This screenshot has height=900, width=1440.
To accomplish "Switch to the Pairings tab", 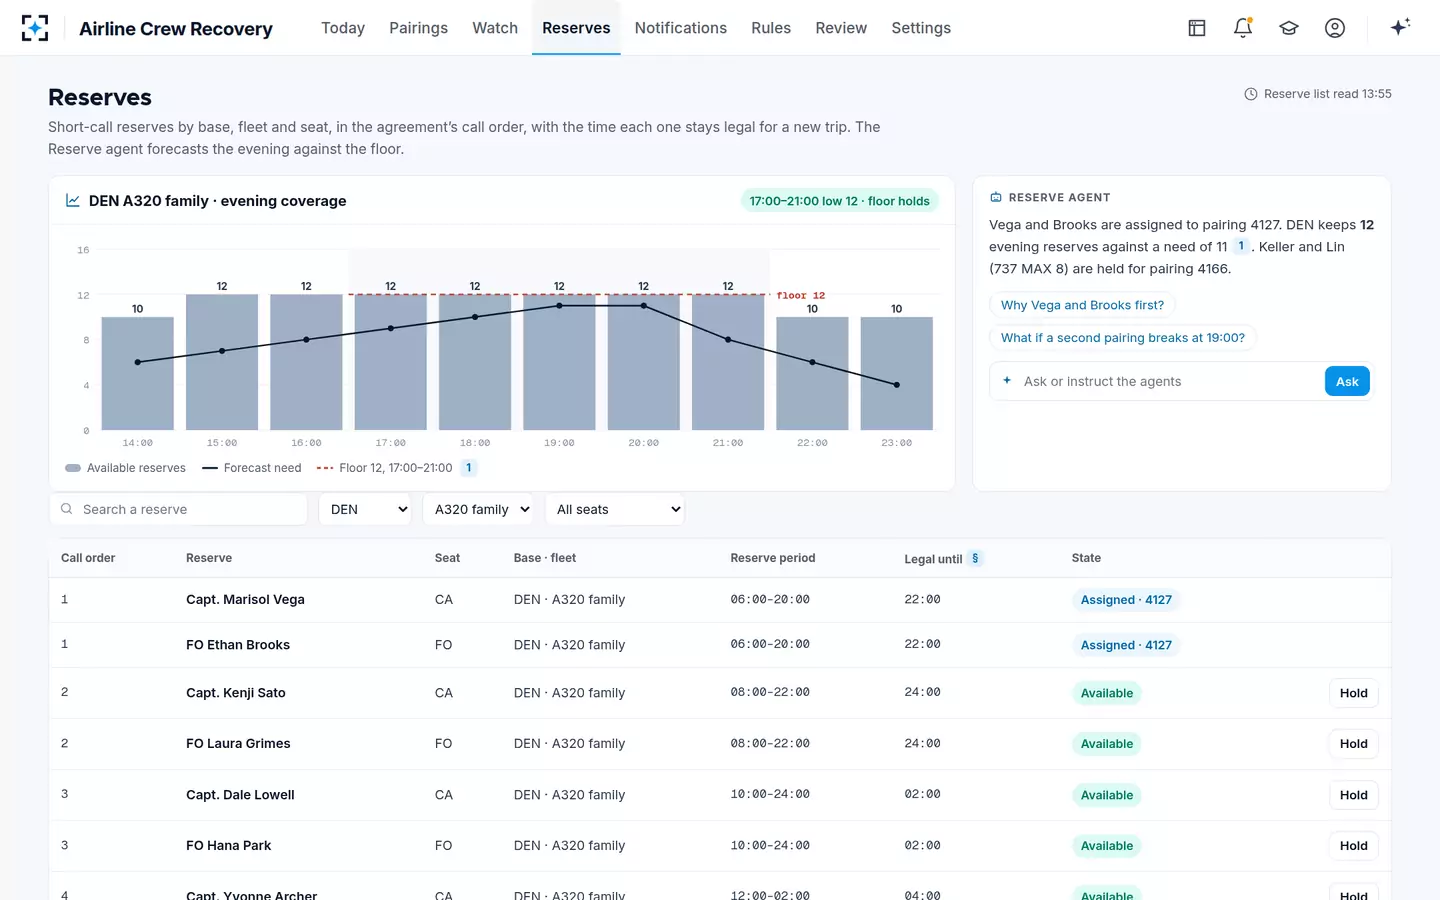I will (x=418, y=28).
